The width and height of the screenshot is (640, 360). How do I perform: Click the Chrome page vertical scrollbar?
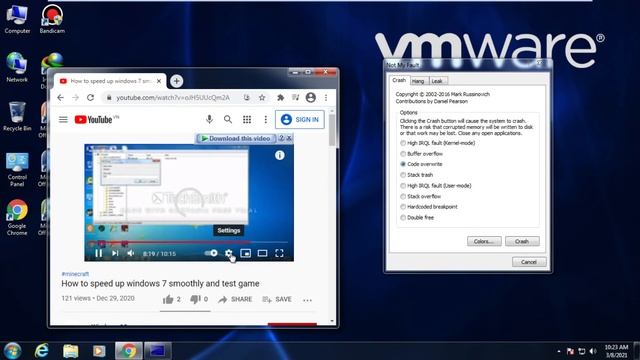(332, 131)
